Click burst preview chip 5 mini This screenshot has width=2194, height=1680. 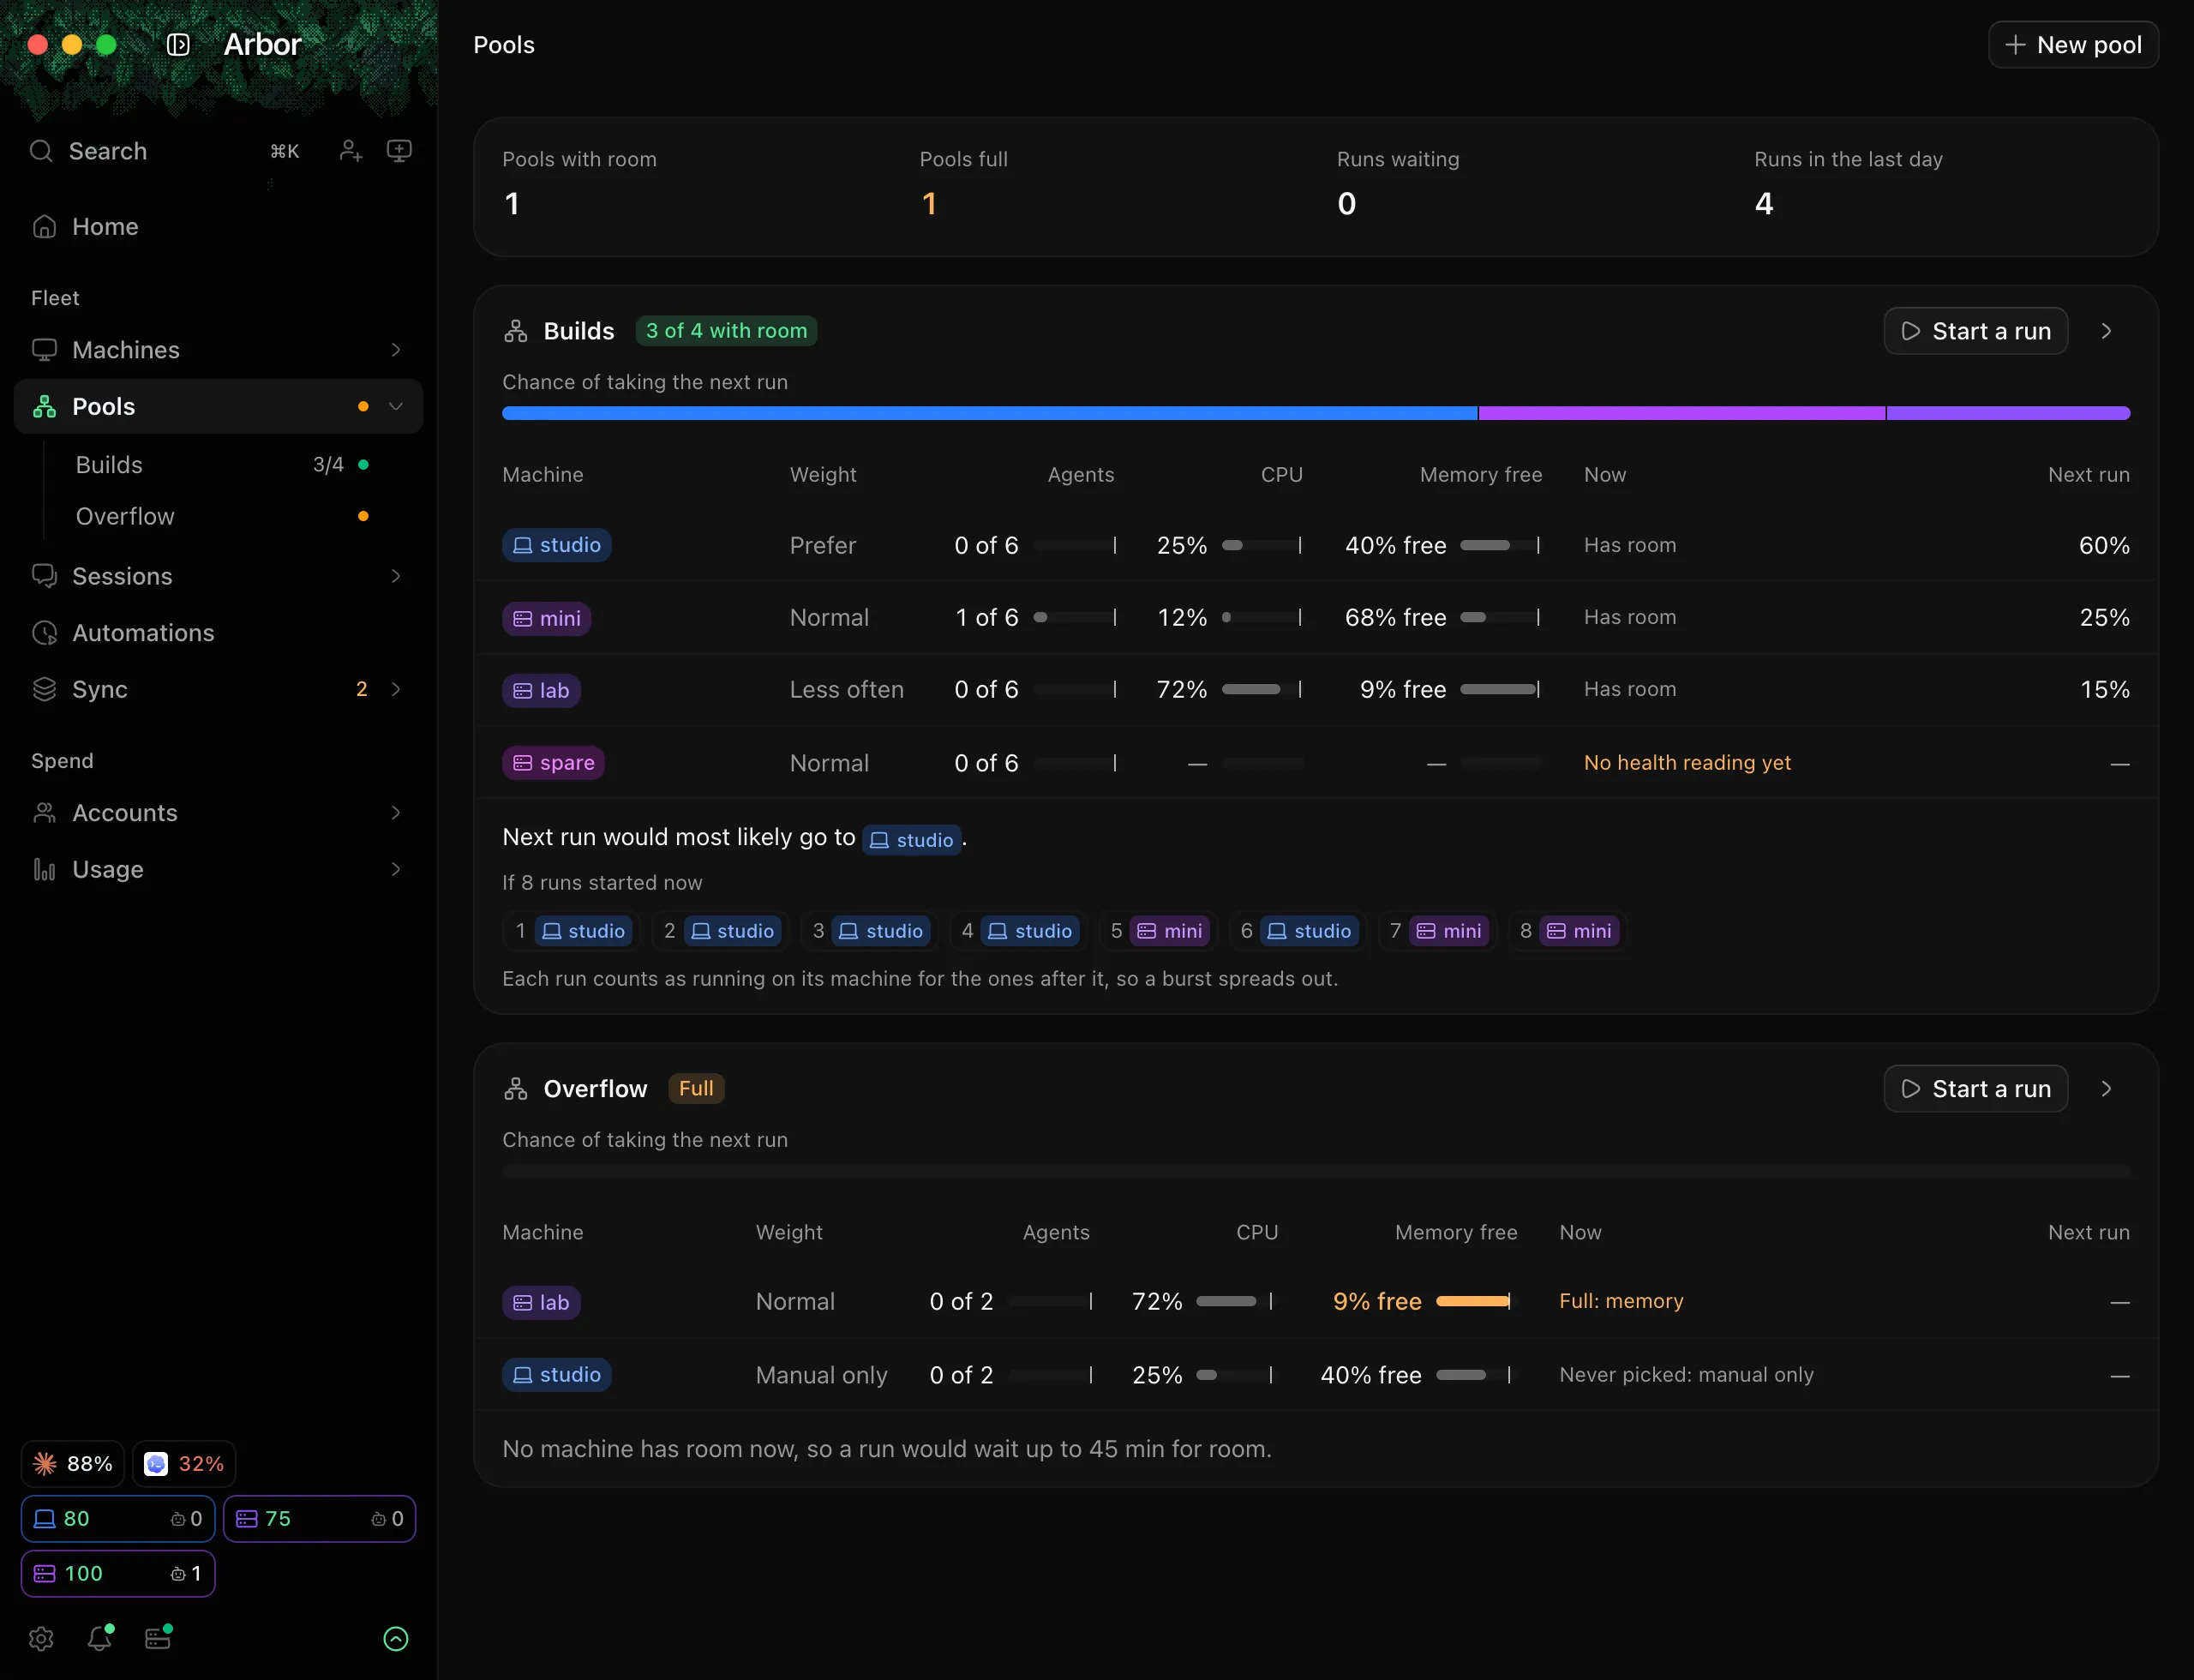pos(1157,931)
